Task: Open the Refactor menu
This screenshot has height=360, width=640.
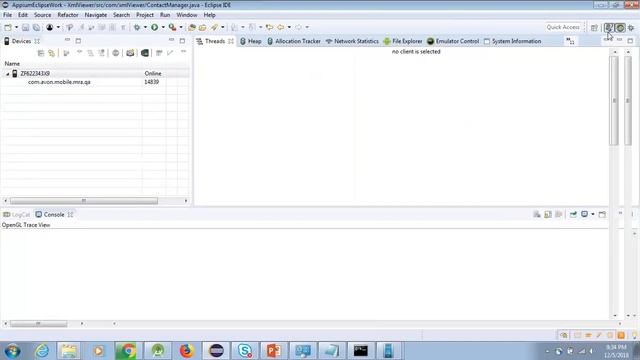Action: click(x=68, y=15)
